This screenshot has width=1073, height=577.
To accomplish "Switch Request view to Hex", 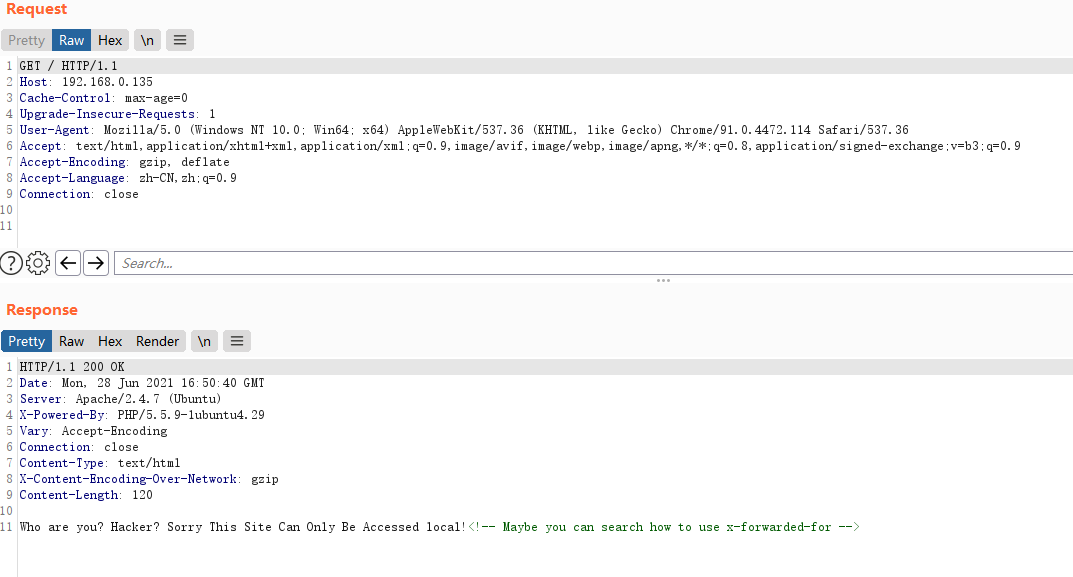I will pos(109,40).
